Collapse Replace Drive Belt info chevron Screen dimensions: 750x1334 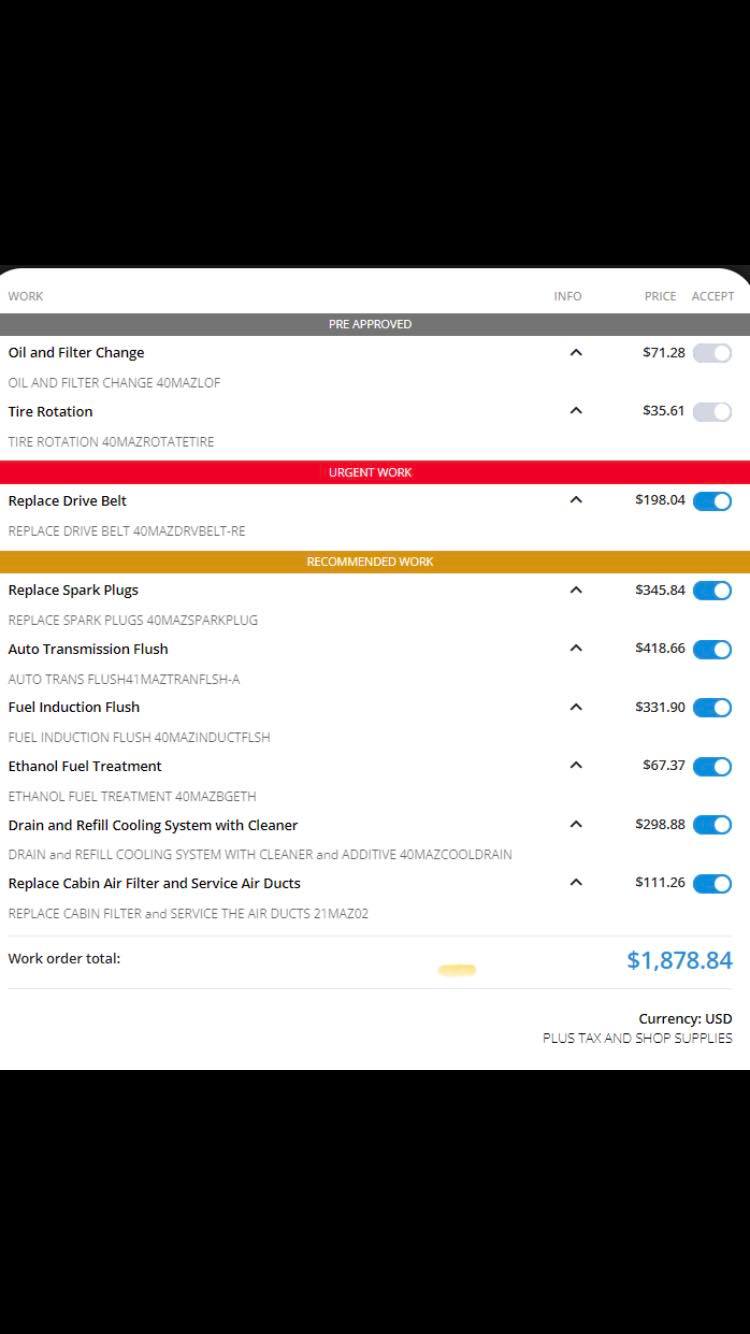pyautogui.click(x=576, y=500)
